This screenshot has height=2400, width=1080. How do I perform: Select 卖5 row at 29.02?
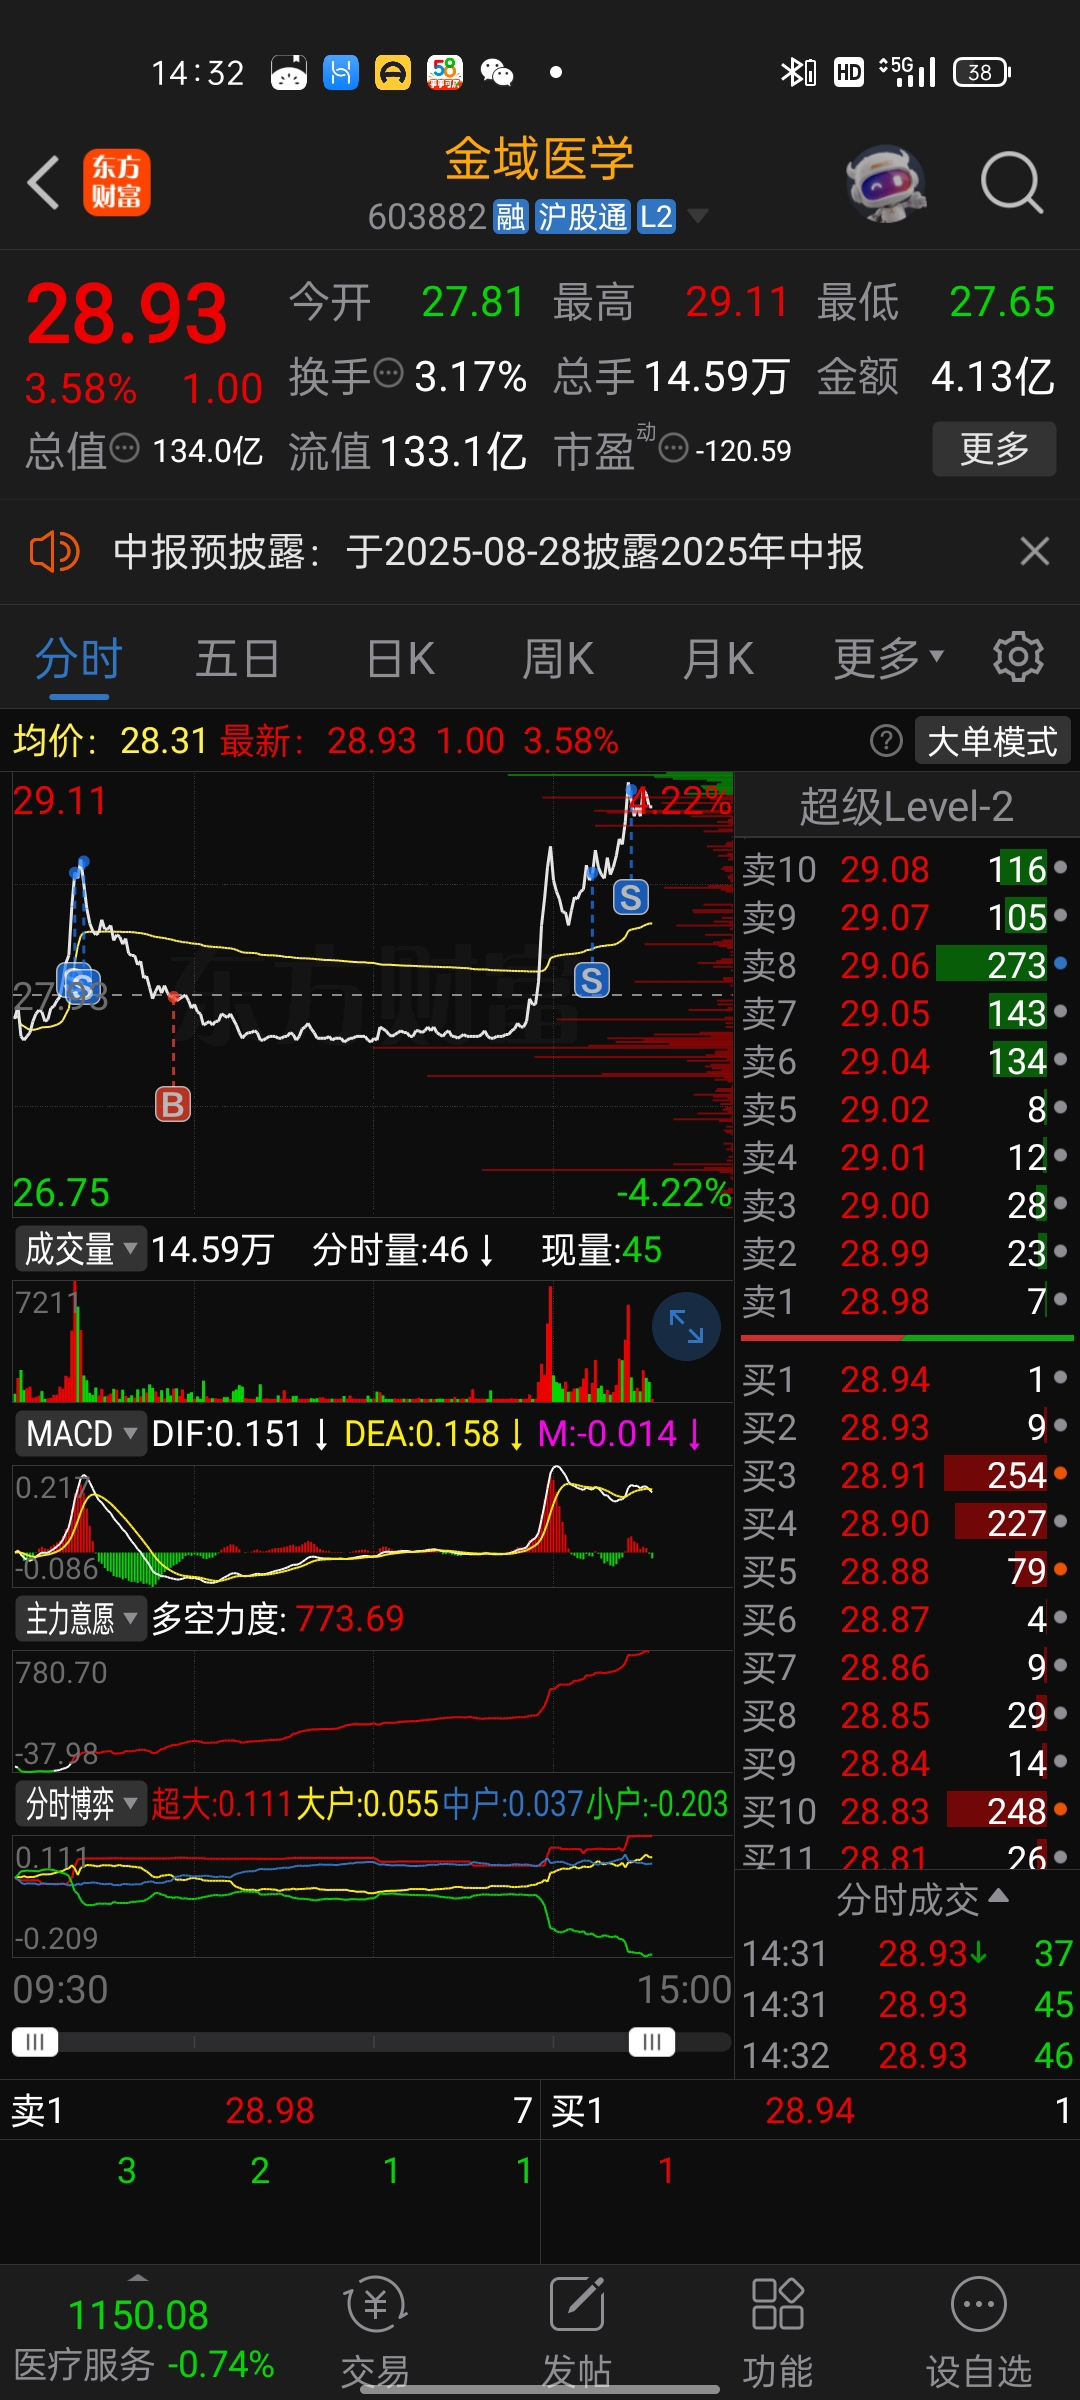(x=906, y=1109)
